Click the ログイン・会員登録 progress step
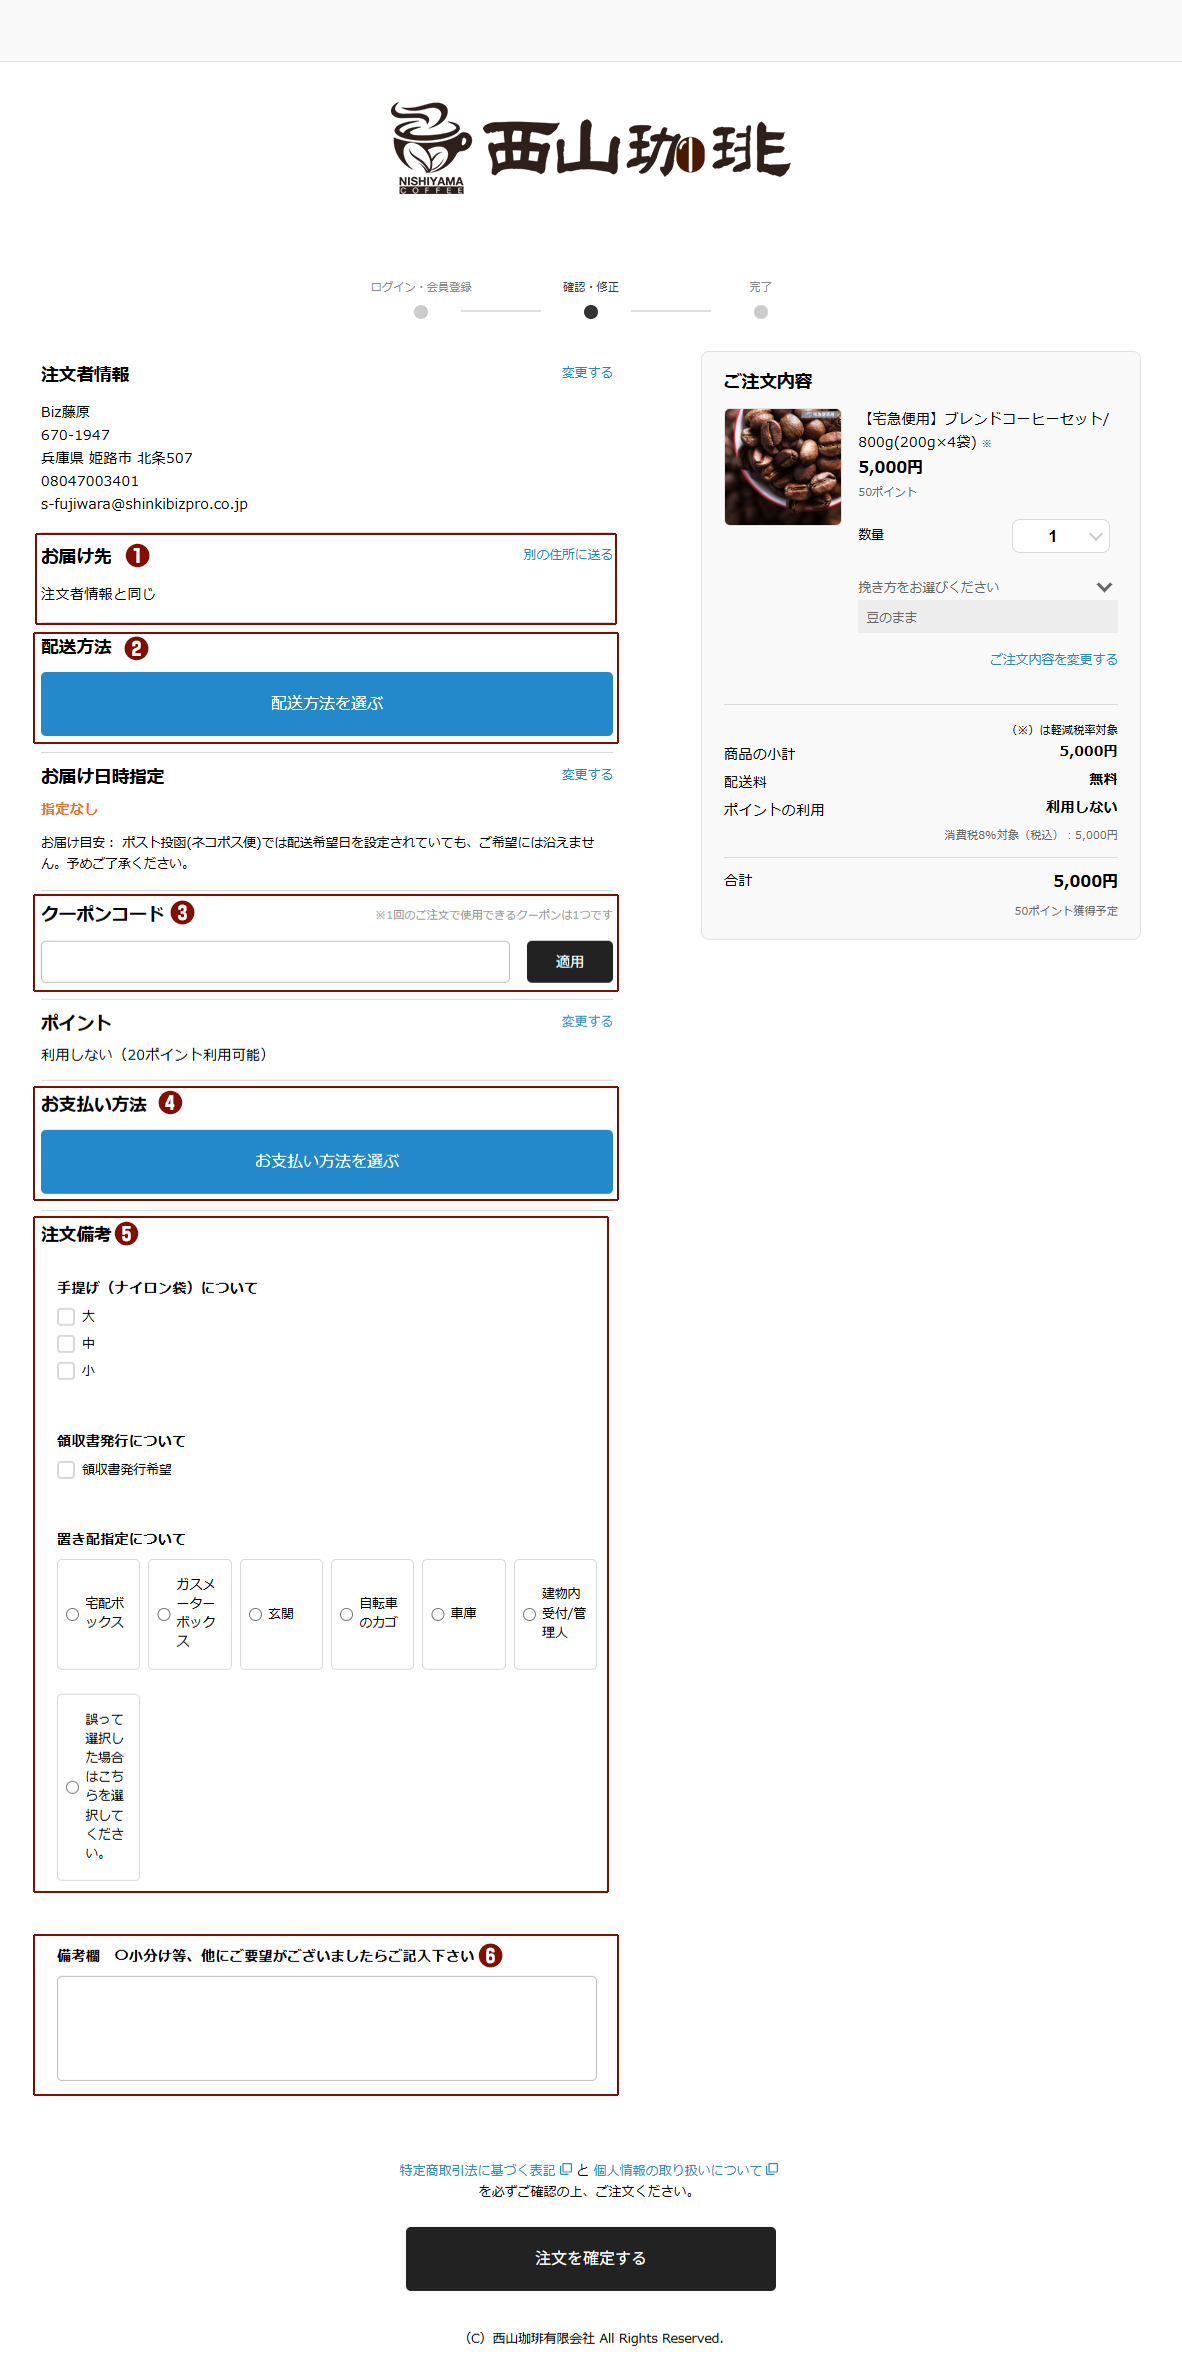This screenshot has width=1182, height=2365. coord(421,311)
